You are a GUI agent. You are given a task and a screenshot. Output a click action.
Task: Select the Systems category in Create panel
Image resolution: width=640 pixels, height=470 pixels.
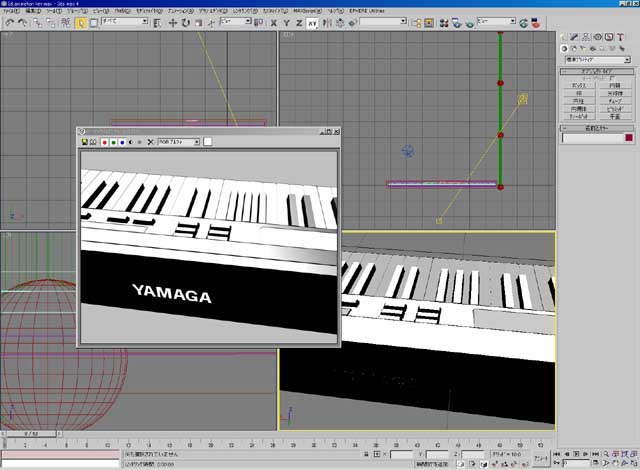pyautogui.click(x=622, y=49)
